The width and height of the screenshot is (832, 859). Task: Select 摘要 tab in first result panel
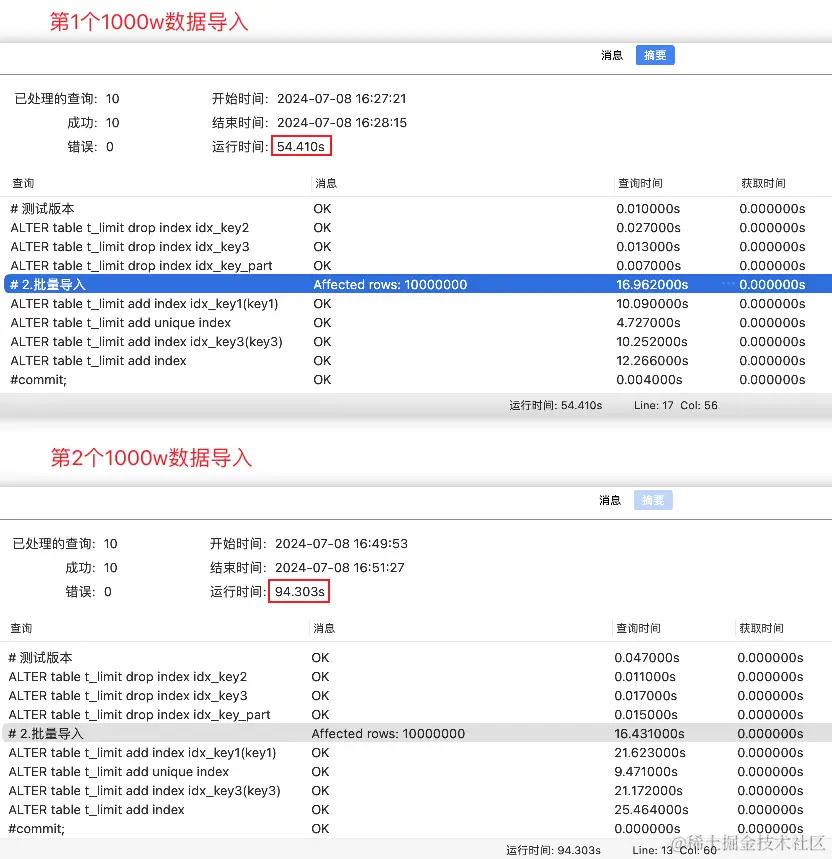tap(655, 55)
